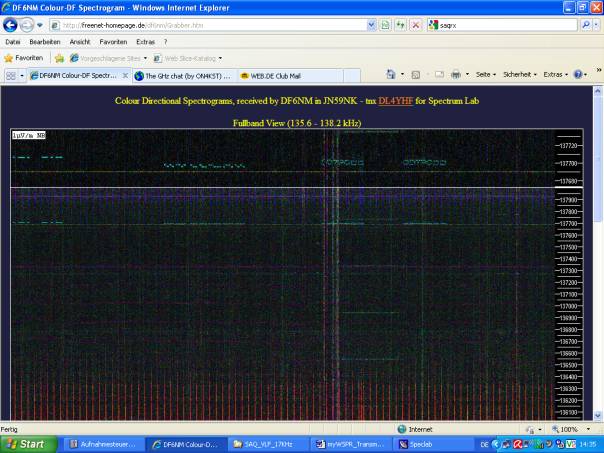Click the Windows Start button

(x=28, y=444)
